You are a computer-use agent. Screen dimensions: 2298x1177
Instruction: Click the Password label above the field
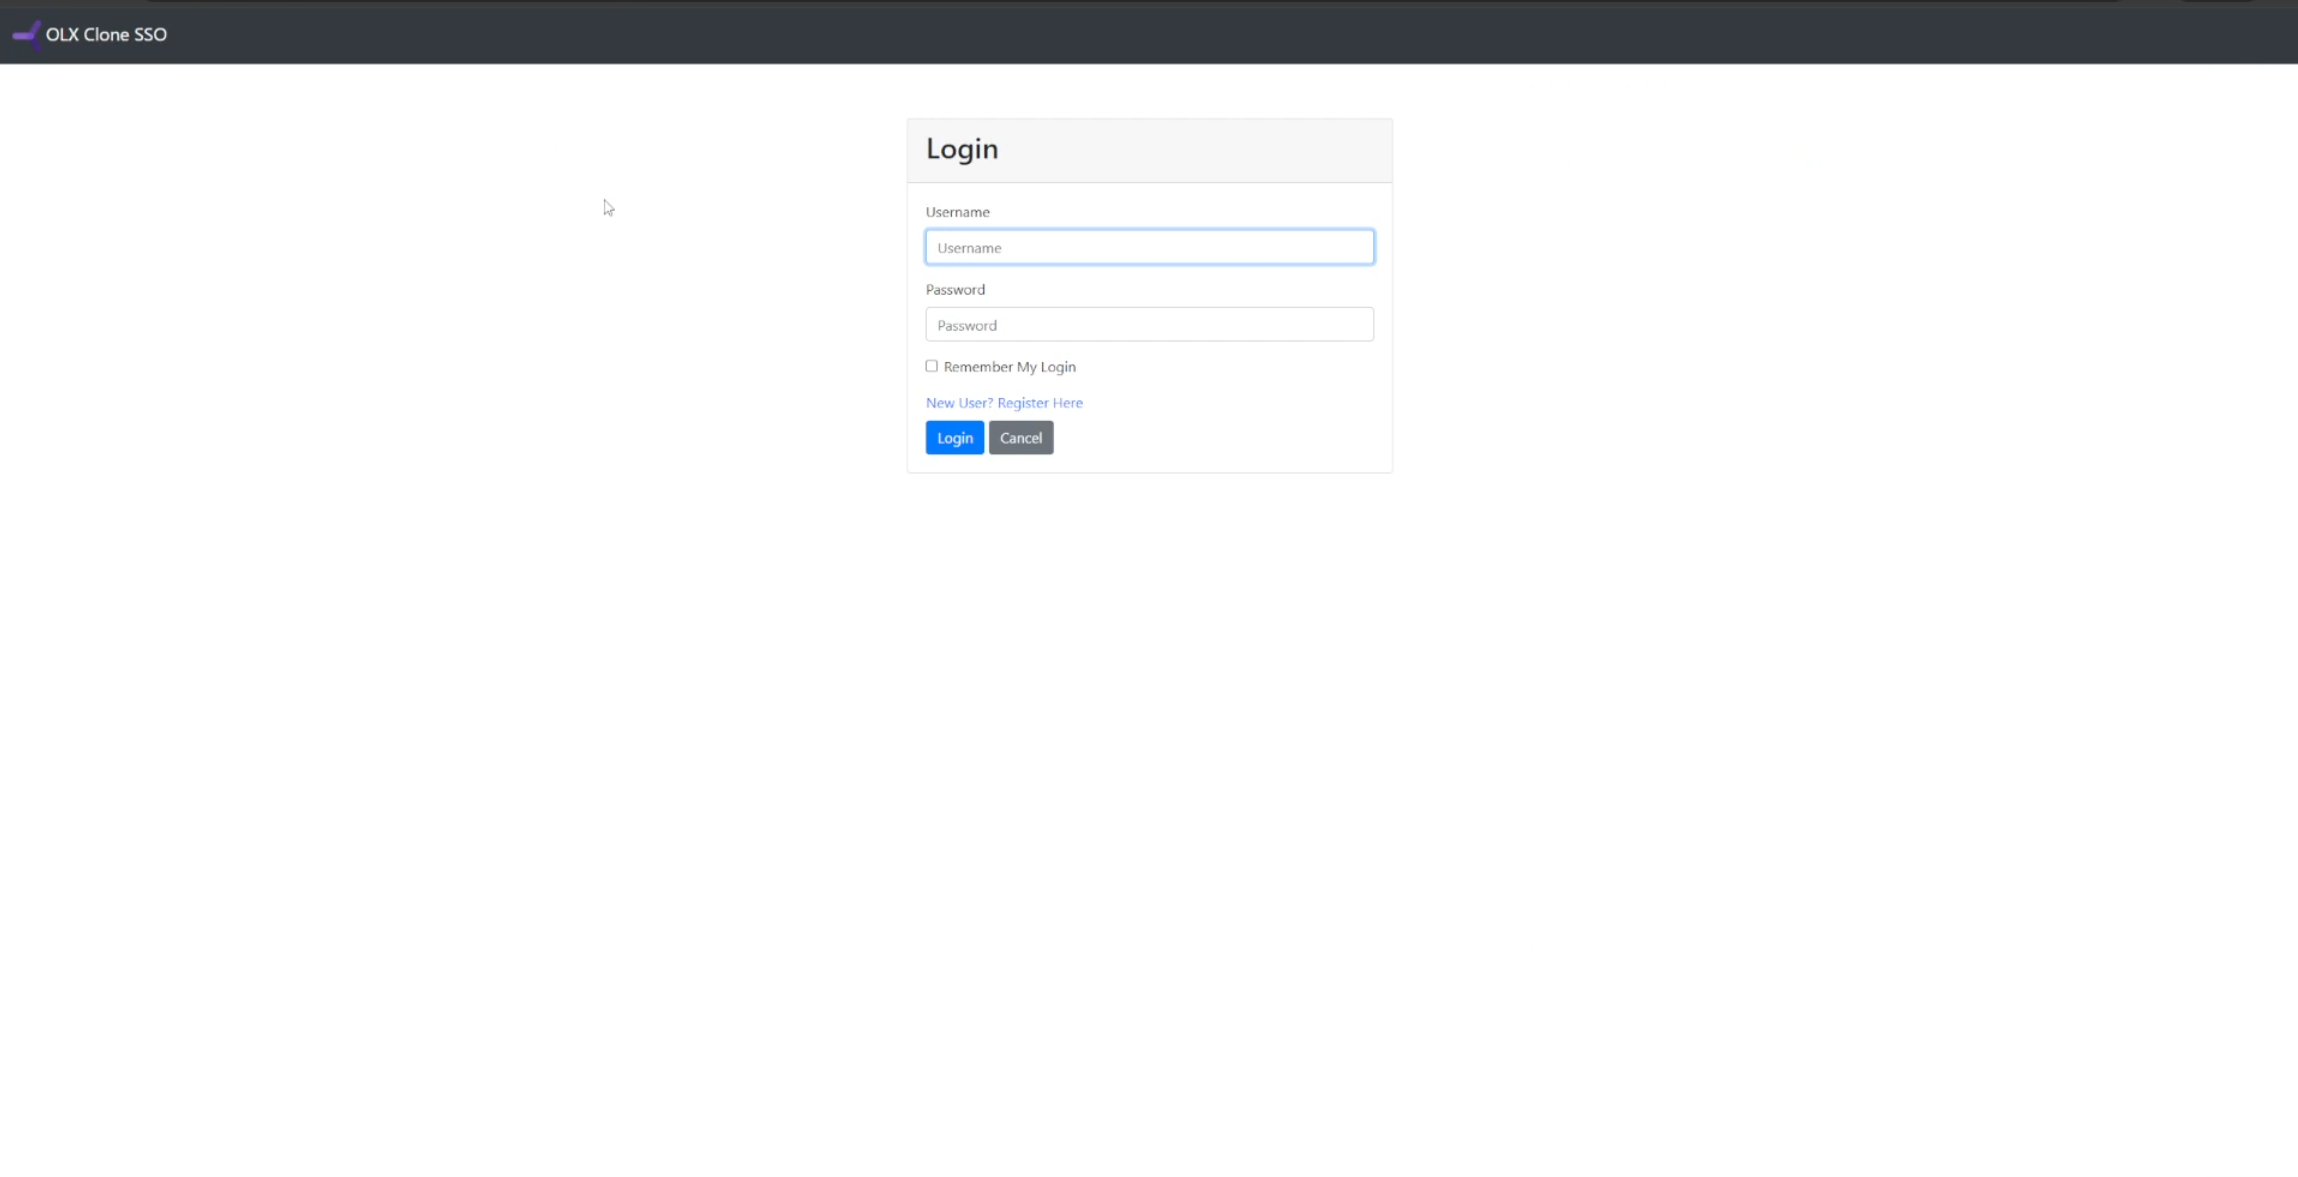click(x=955, y=290)
